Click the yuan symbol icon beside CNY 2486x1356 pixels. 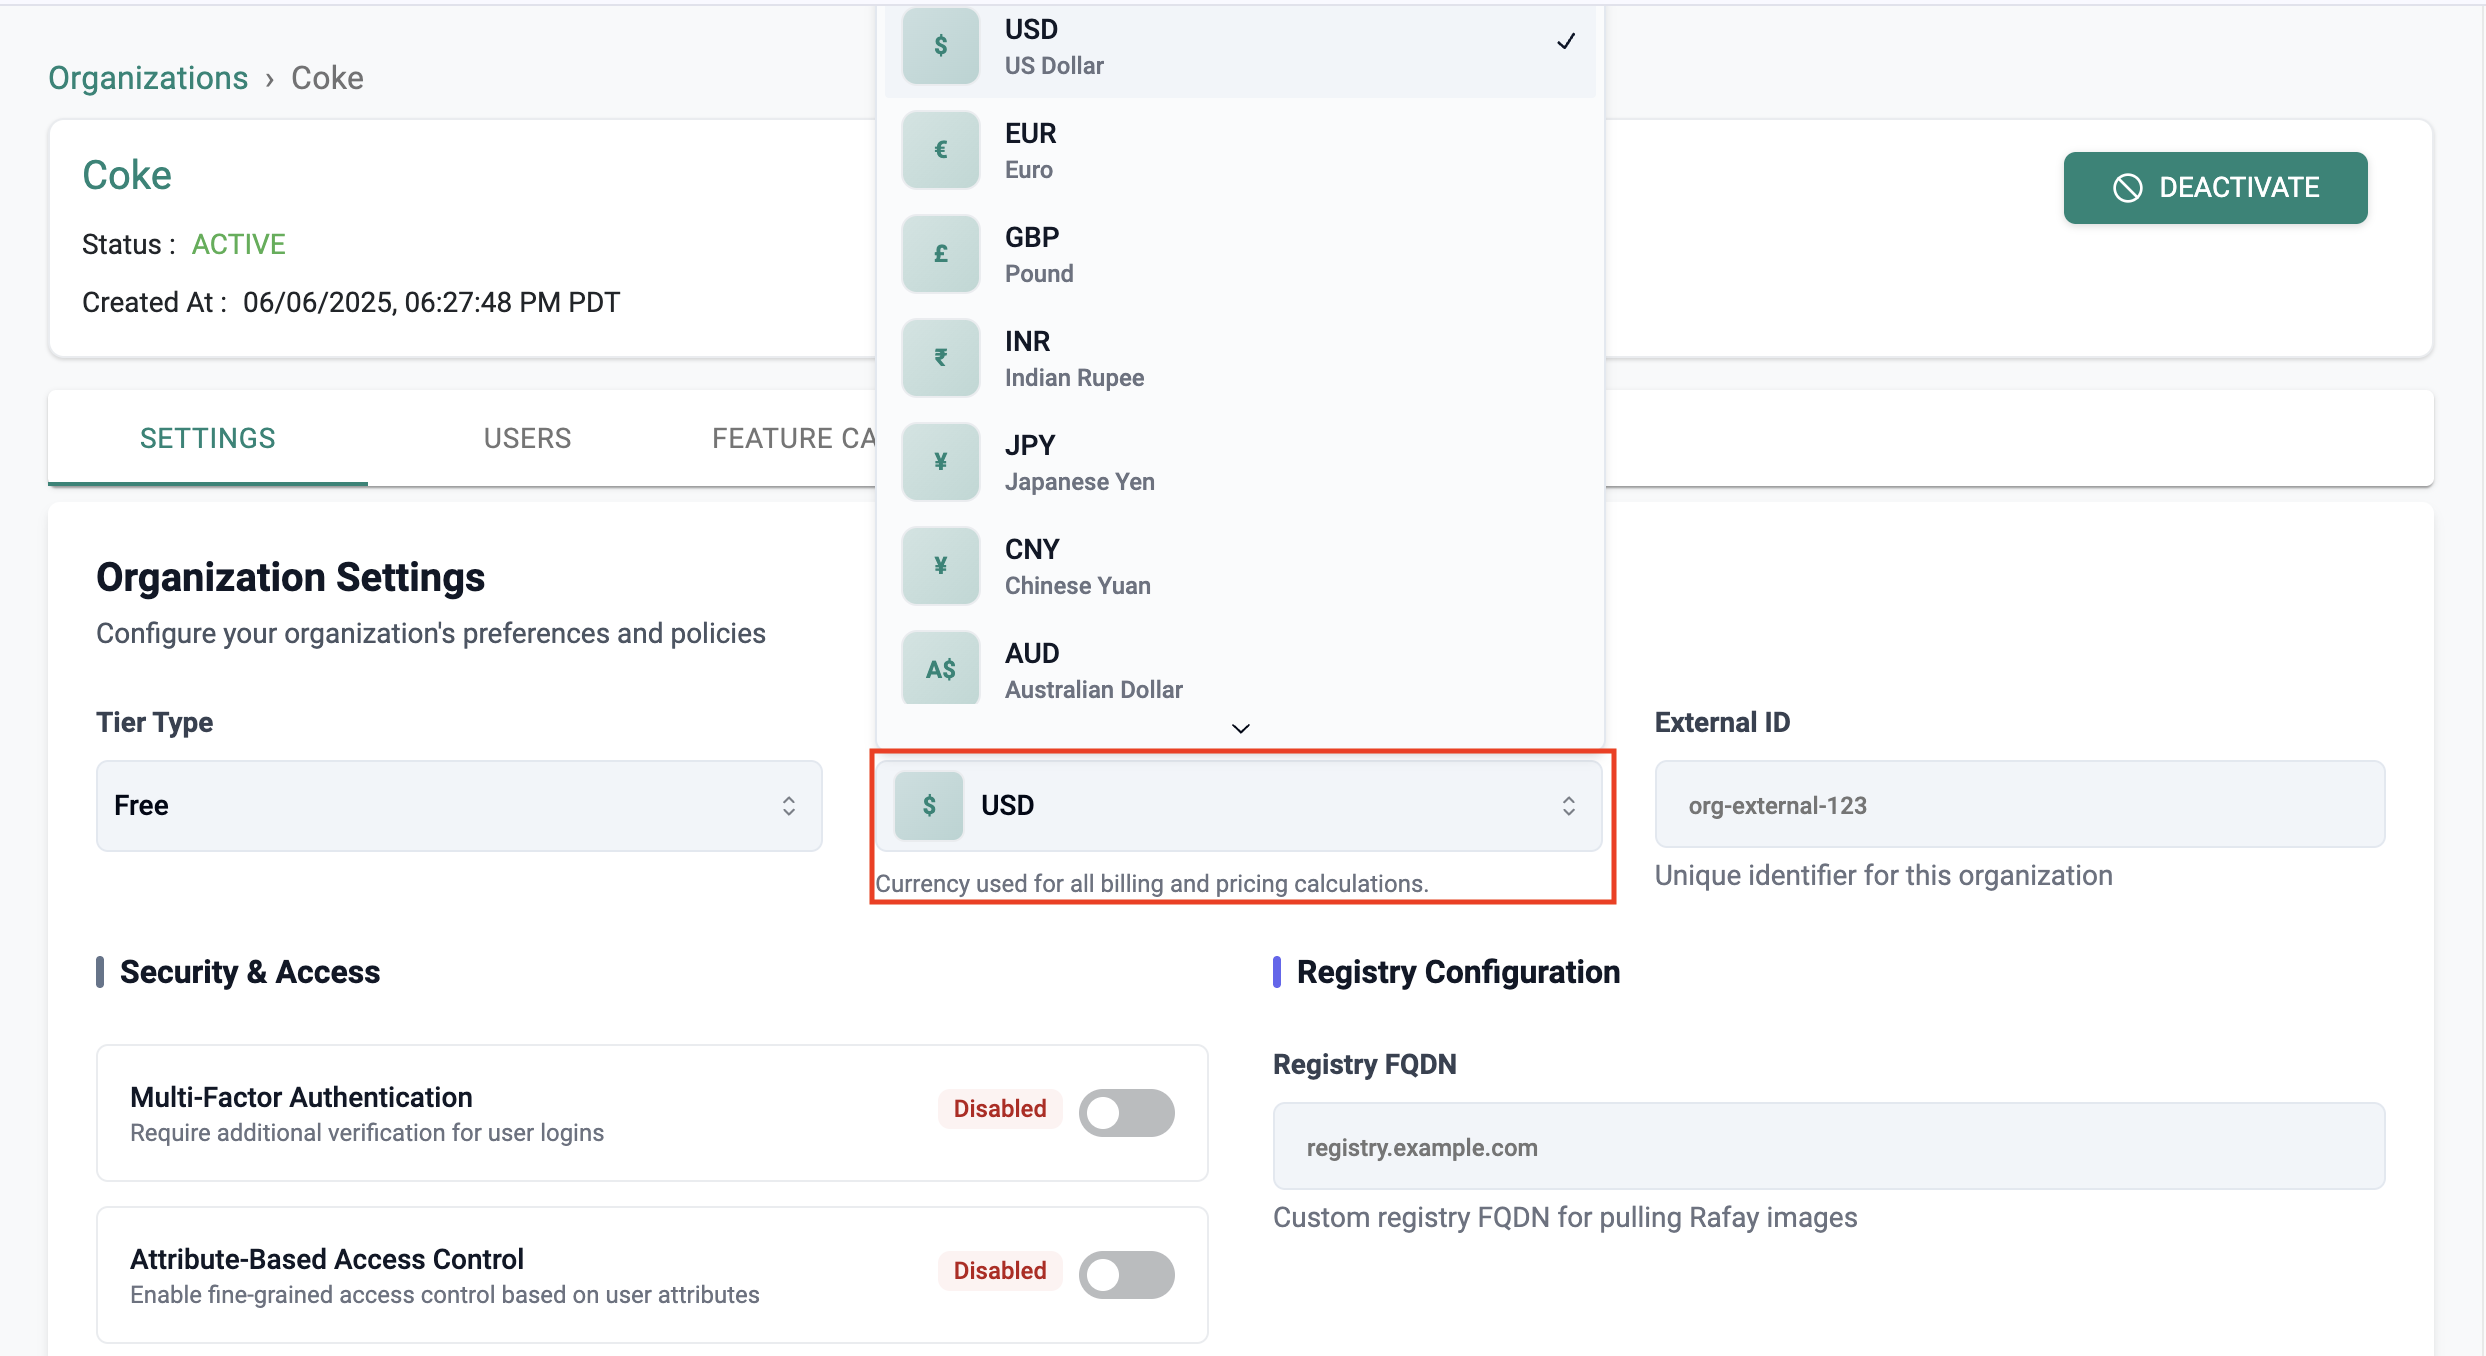pos(940,566)
